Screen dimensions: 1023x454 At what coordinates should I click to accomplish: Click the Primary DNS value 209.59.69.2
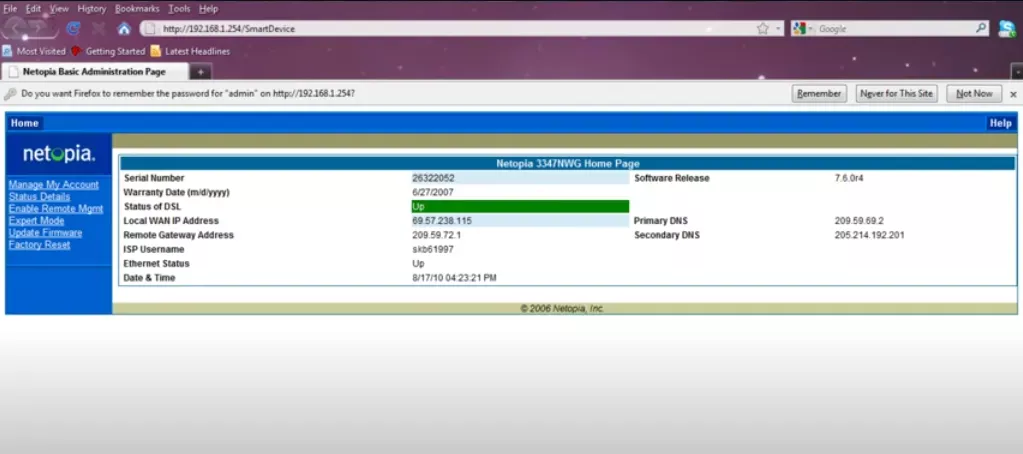coord(859,221)
